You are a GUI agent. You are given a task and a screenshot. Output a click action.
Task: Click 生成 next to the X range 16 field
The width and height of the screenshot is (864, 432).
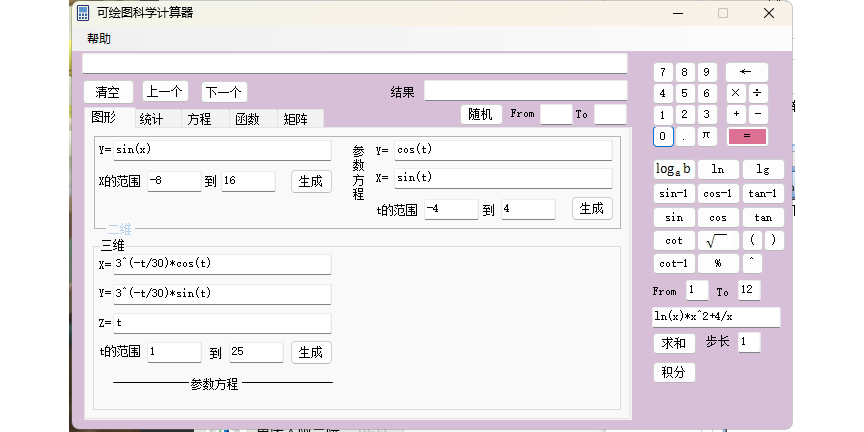point(311,181)
